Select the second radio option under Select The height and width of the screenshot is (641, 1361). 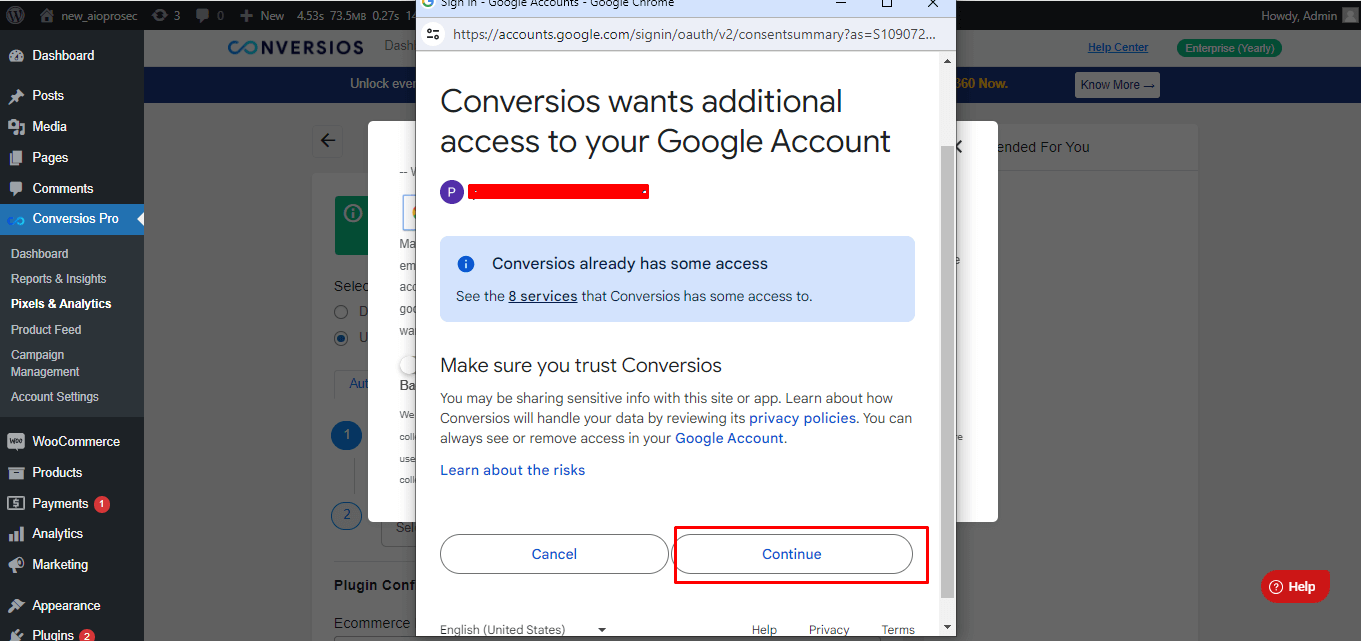pyautogui.click(x=341, y=338)
